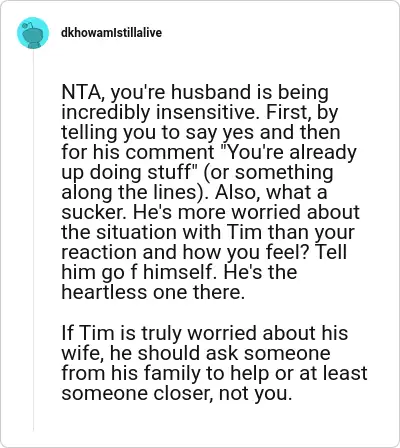This screenshot has height=448, width=400.
Task: Click the line 'wife, he should ask someone'
Action: coord(196,353)
